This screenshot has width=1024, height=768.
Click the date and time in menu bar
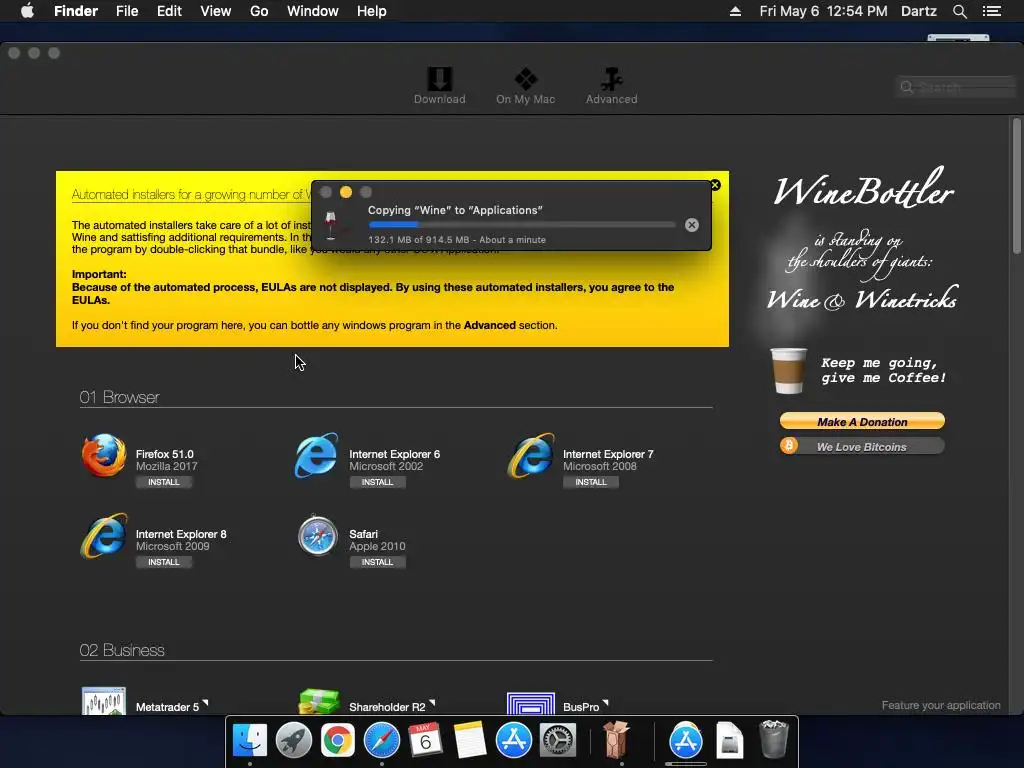click(823, 11)
